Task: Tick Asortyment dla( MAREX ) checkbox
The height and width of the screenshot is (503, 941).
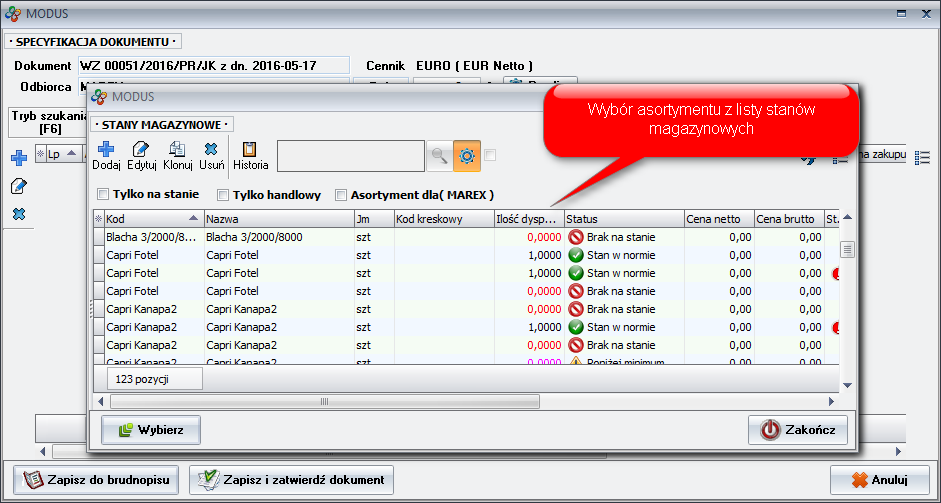Action: point(341,195)
